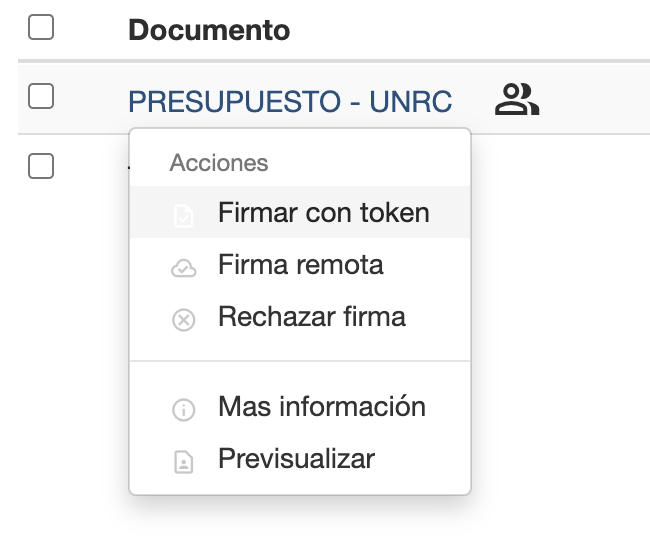Click the Previsualizar document icon

pos(183,461)
